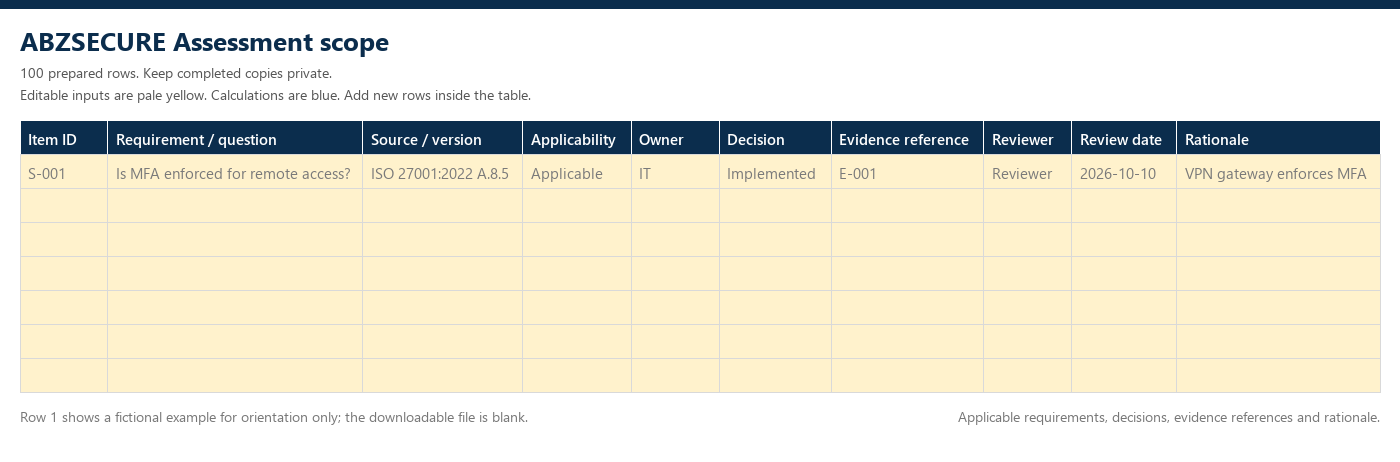Screen dimensions: 1400x462
Task: Select the Decision column header
Action: 776,138
